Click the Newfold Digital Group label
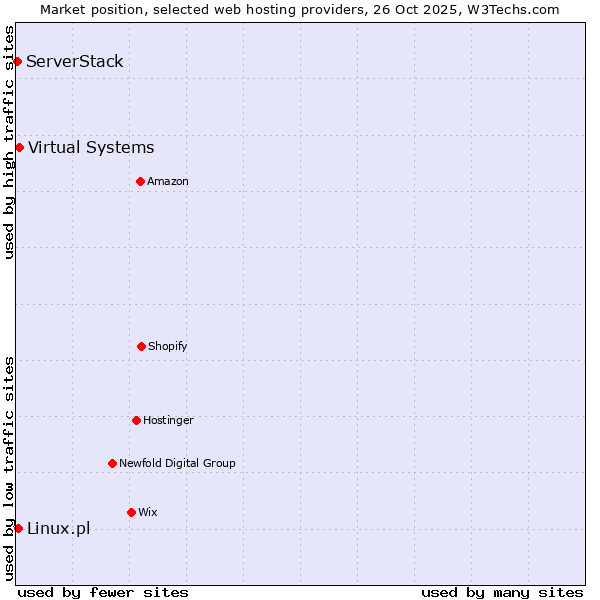600x600 pixels. click(177, 463)
